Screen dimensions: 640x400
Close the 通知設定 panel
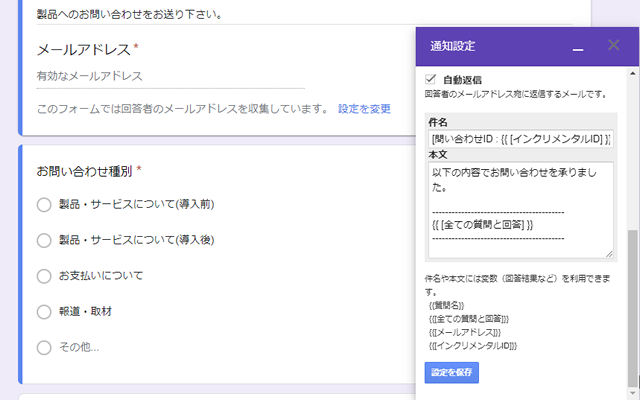click(x=613, y=44)
